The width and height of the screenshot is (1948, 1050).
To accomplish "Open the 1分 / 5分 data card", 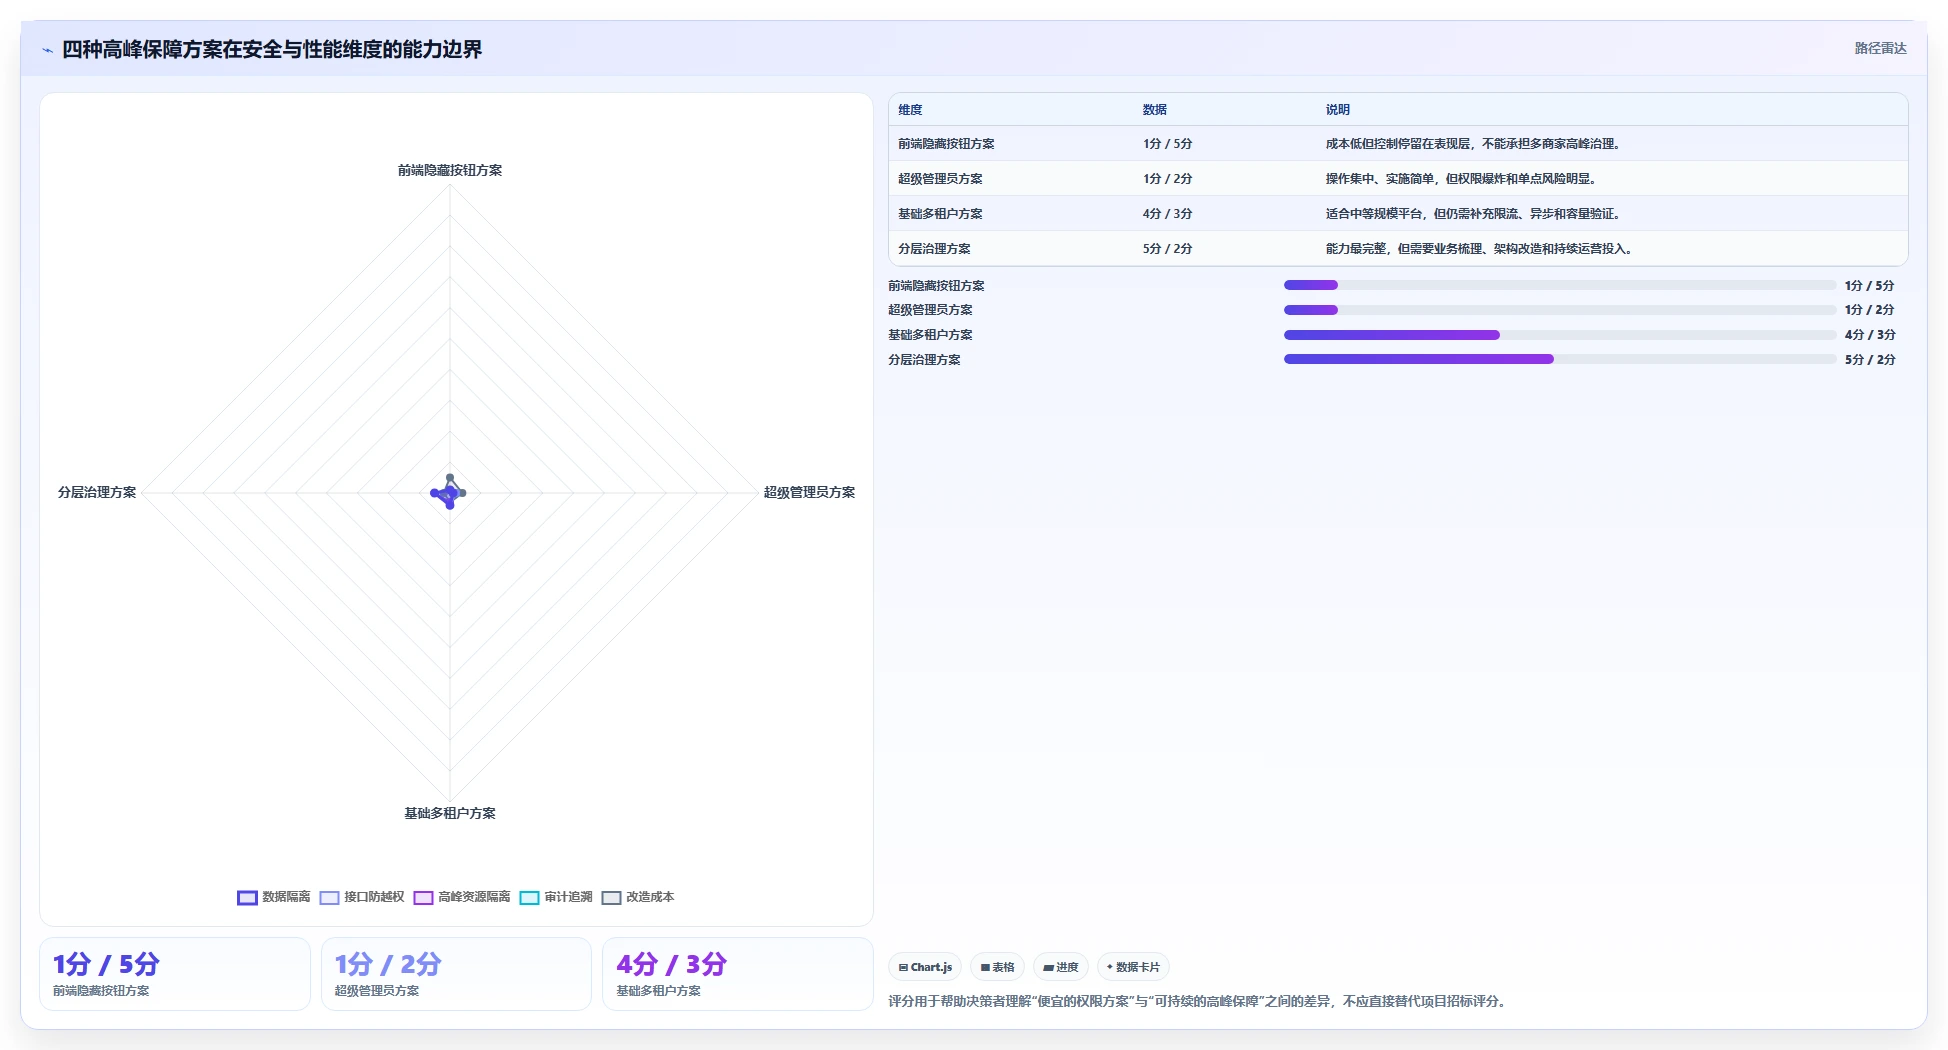I will tap(175, 974).
